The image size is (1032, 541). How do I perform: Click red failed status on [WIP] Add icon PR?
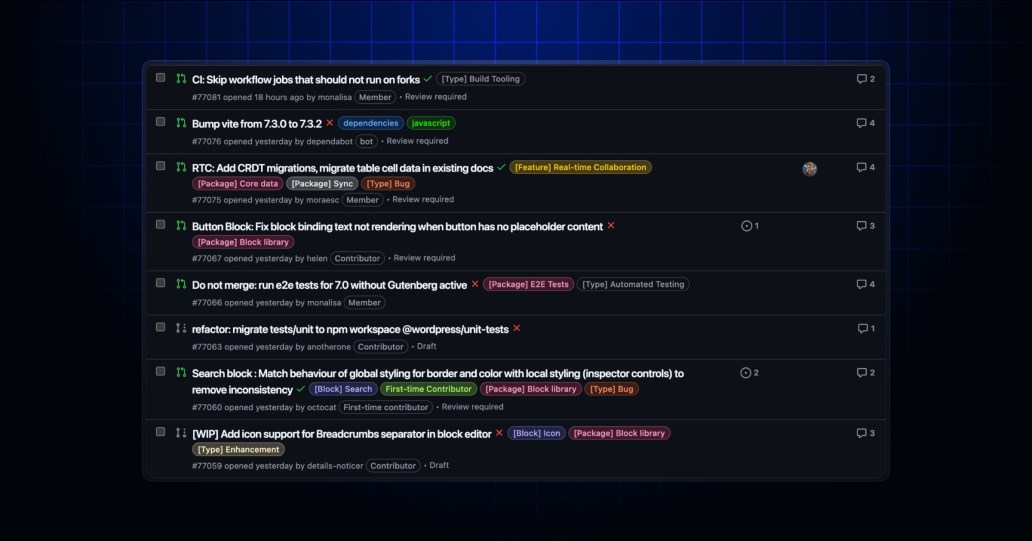pos(500,433)
